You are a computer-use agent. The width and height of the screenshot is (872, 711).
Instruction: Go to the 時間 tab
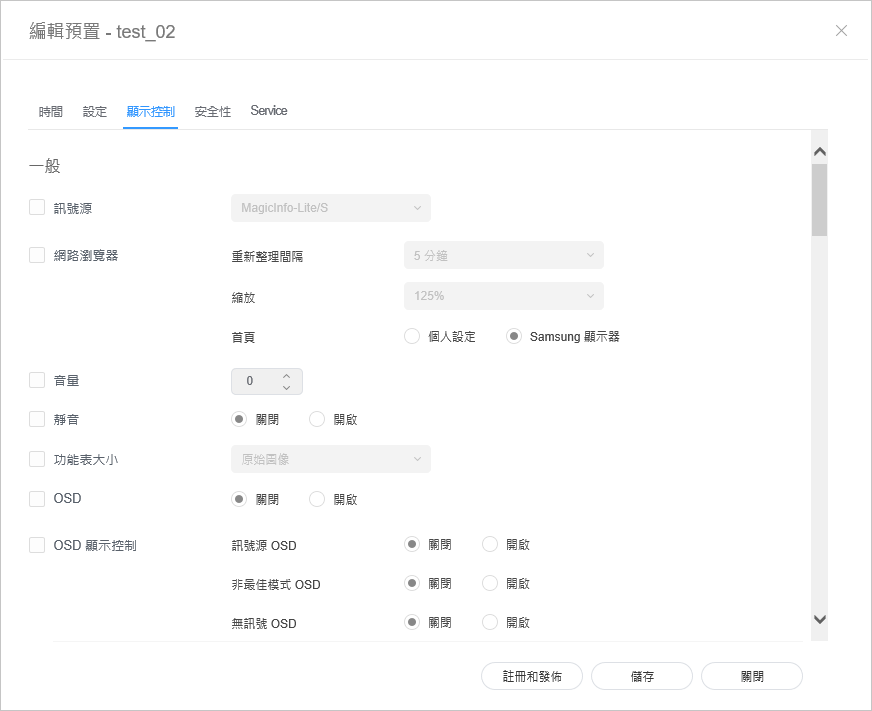point(51,111)
